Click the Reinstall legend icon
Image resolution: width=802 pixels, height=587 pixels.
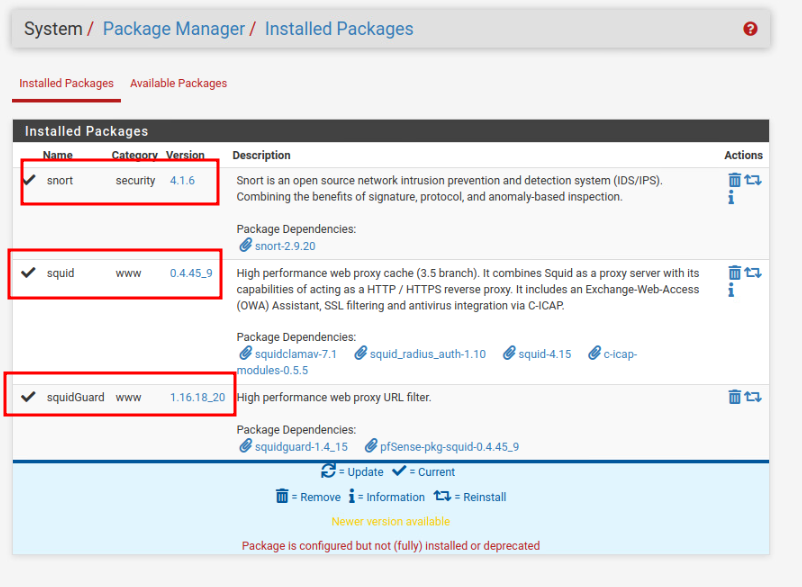(442, 496)
